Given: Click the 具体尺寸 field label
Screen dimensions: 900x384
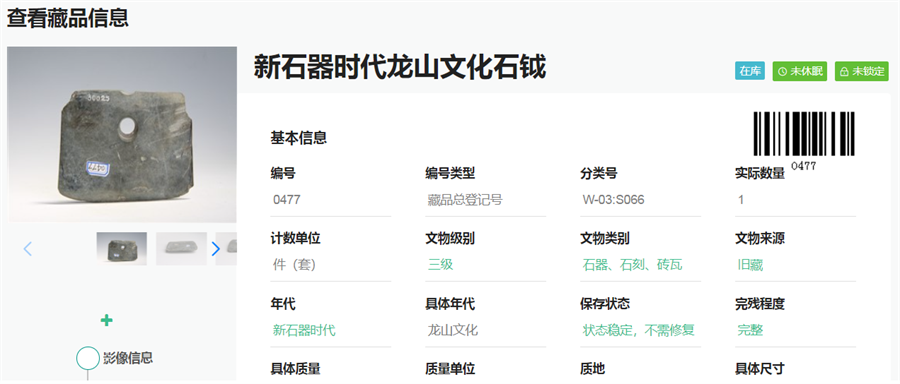Looking at the screenshot, I should 760,369.
